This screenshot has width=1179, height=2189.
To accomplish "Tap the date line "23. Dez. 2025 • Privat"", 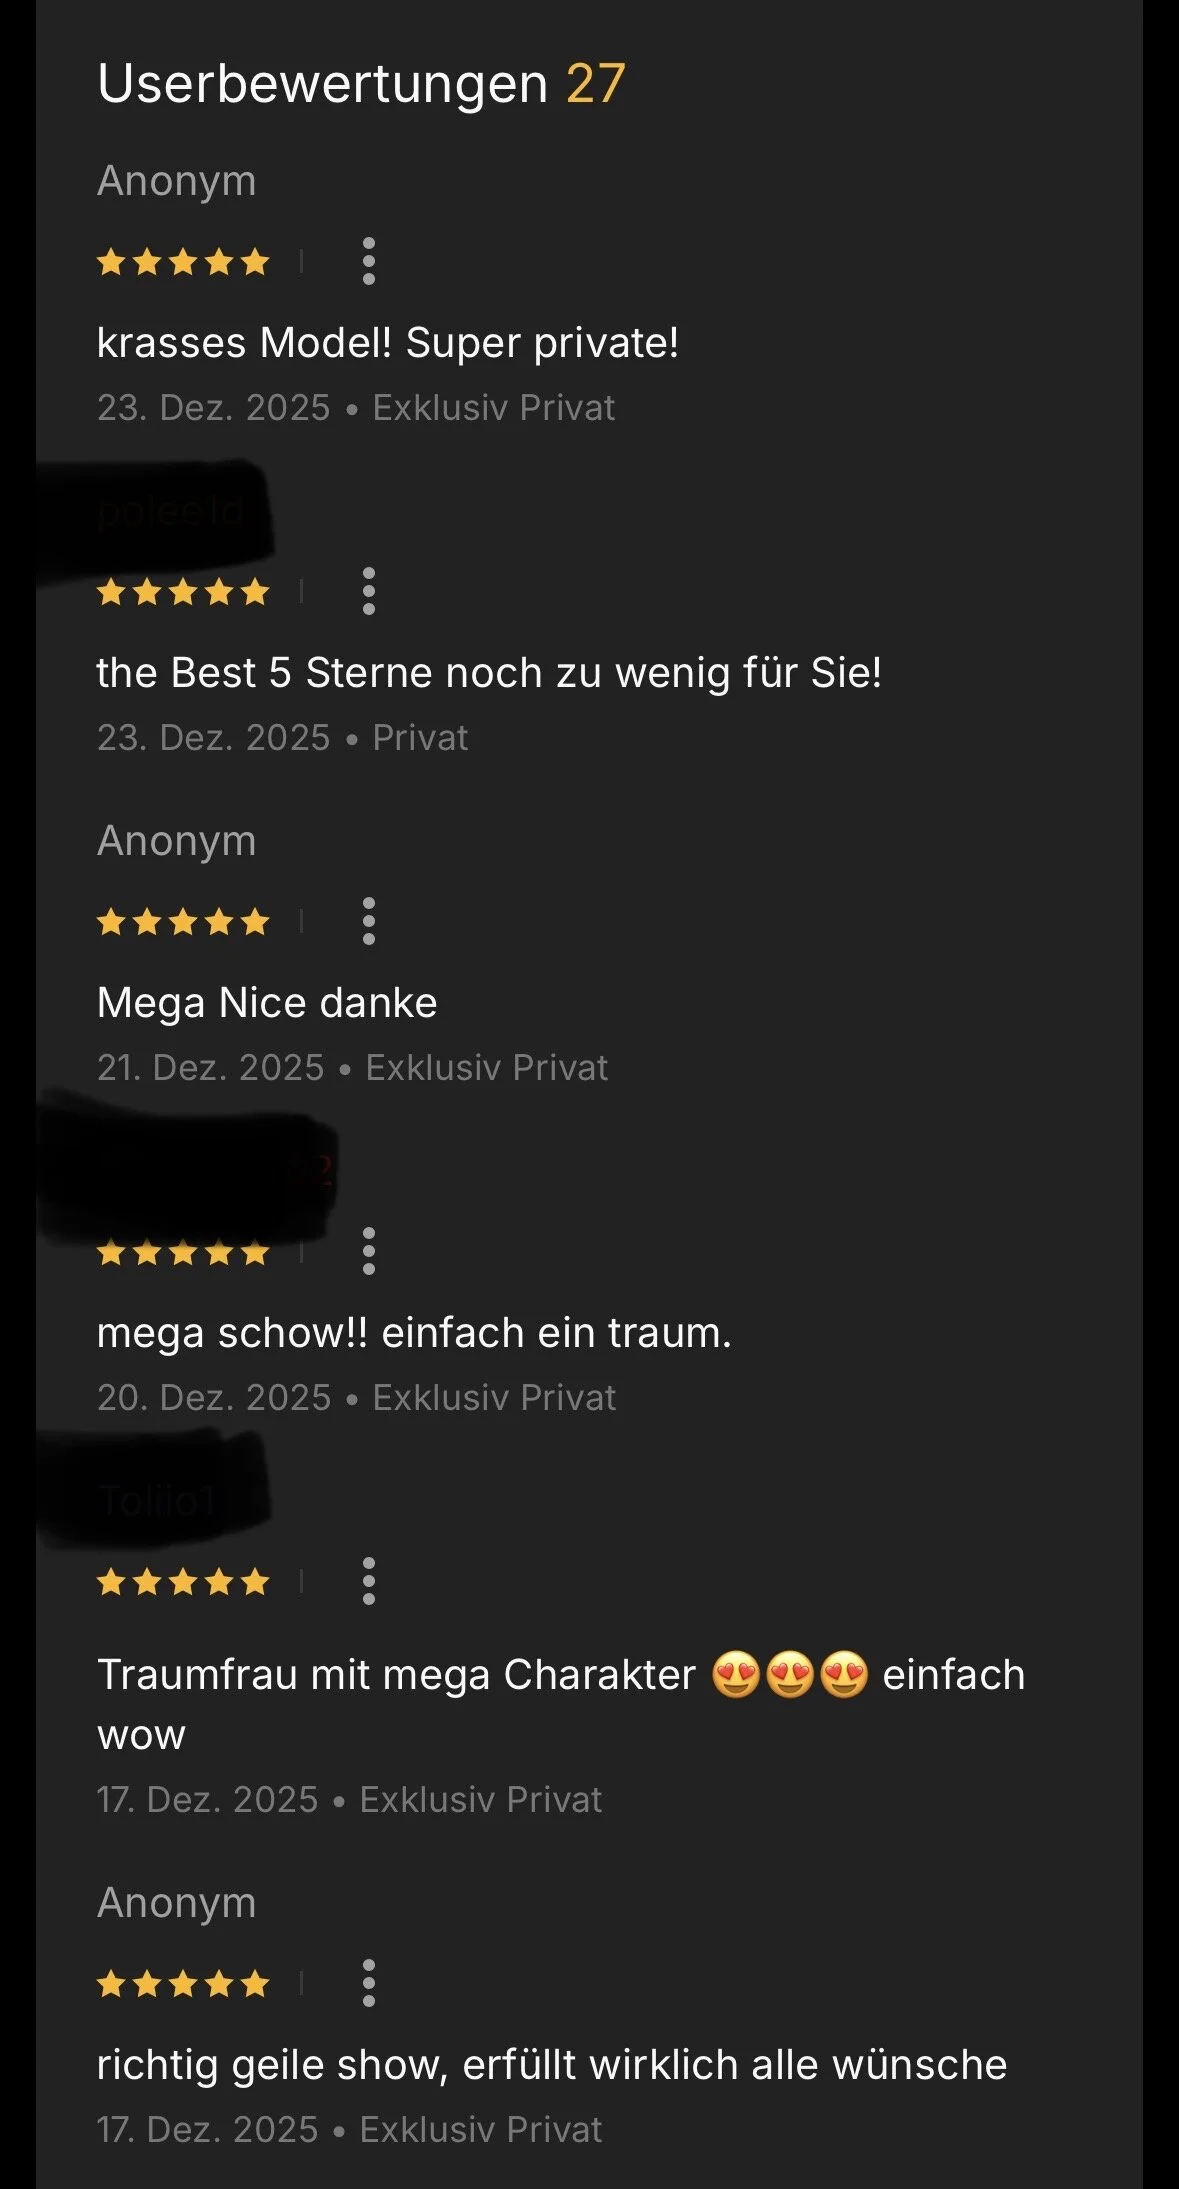I will 282,738.
